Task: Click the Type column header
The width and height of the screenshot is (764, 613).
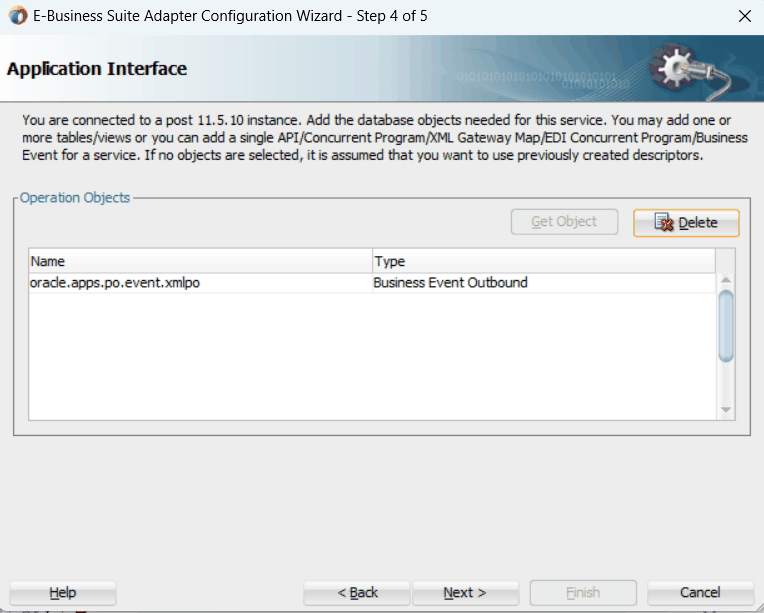Action: (x=544, y=261)
